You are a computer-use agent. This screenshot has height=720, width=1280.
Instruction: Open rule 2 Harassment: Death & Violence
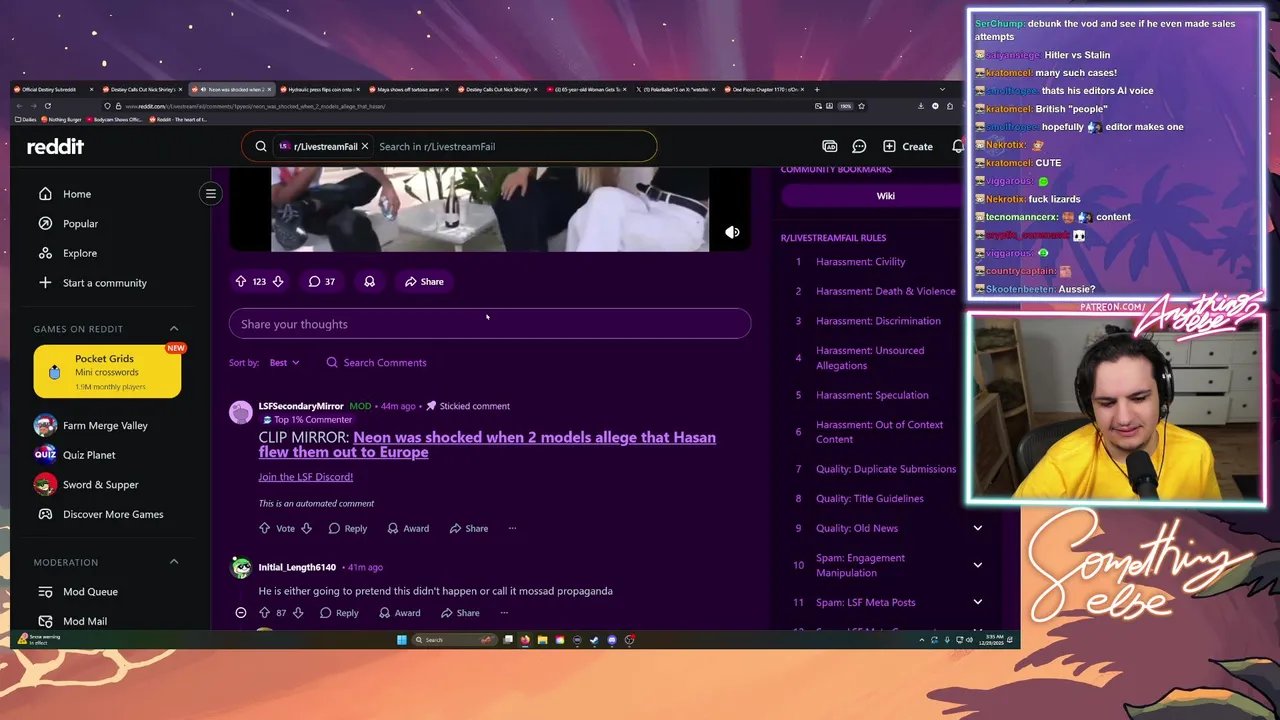tap(885, 291)
